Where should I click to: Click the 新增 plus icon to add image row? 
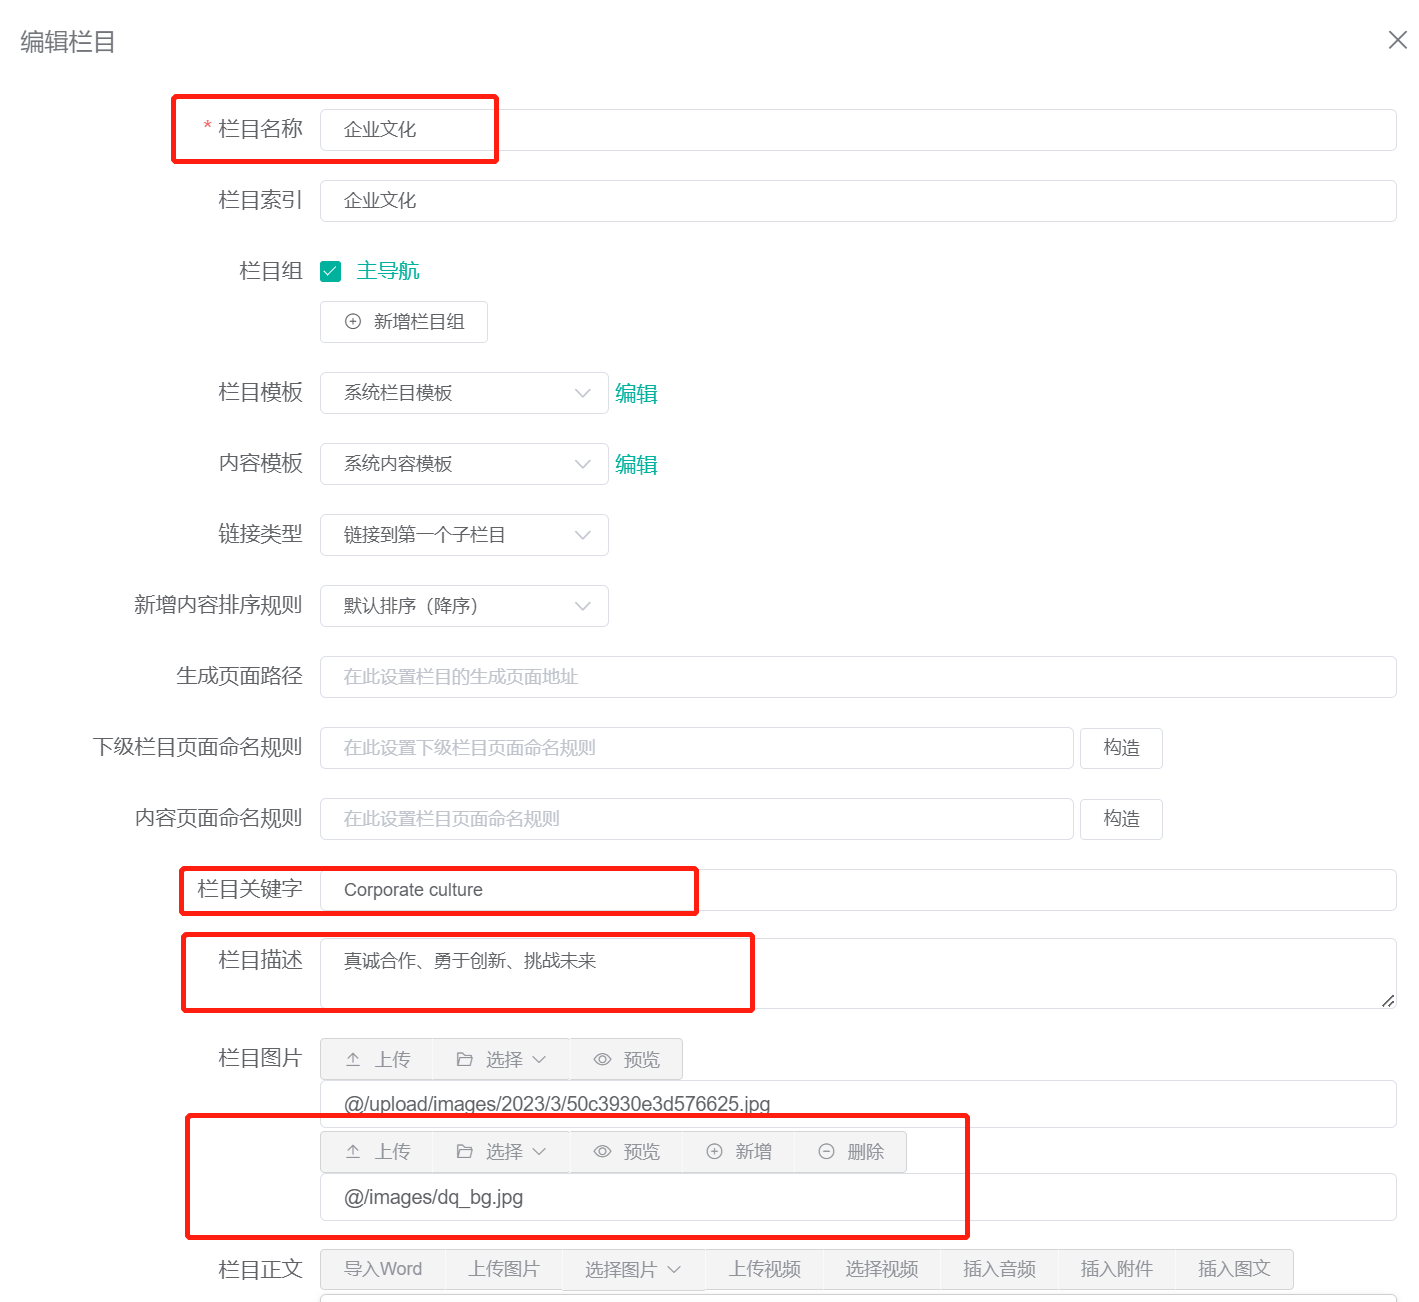[x=713, y=1151]
